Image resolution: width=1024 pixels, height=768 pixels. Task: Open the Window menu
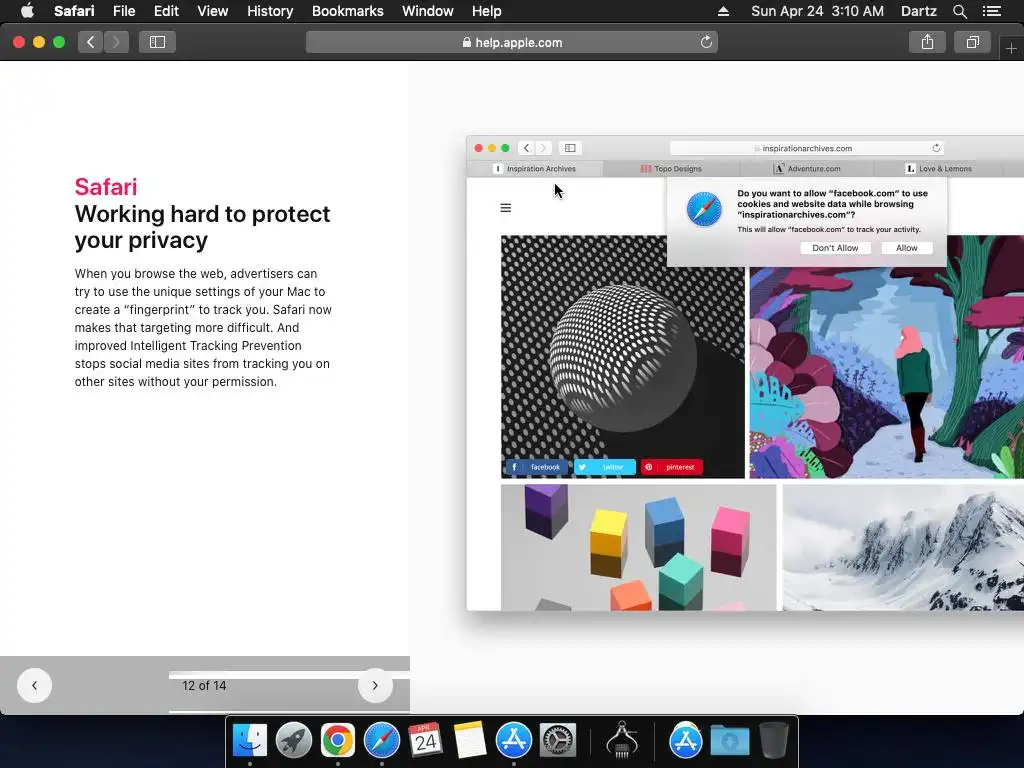coord(427,11)
